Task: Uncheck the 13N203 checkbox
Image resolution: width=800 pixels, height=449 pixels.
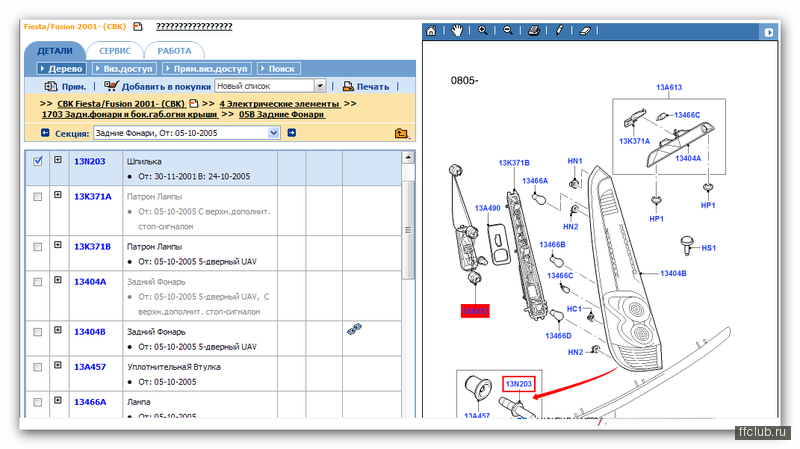Action: click(38, 161)
